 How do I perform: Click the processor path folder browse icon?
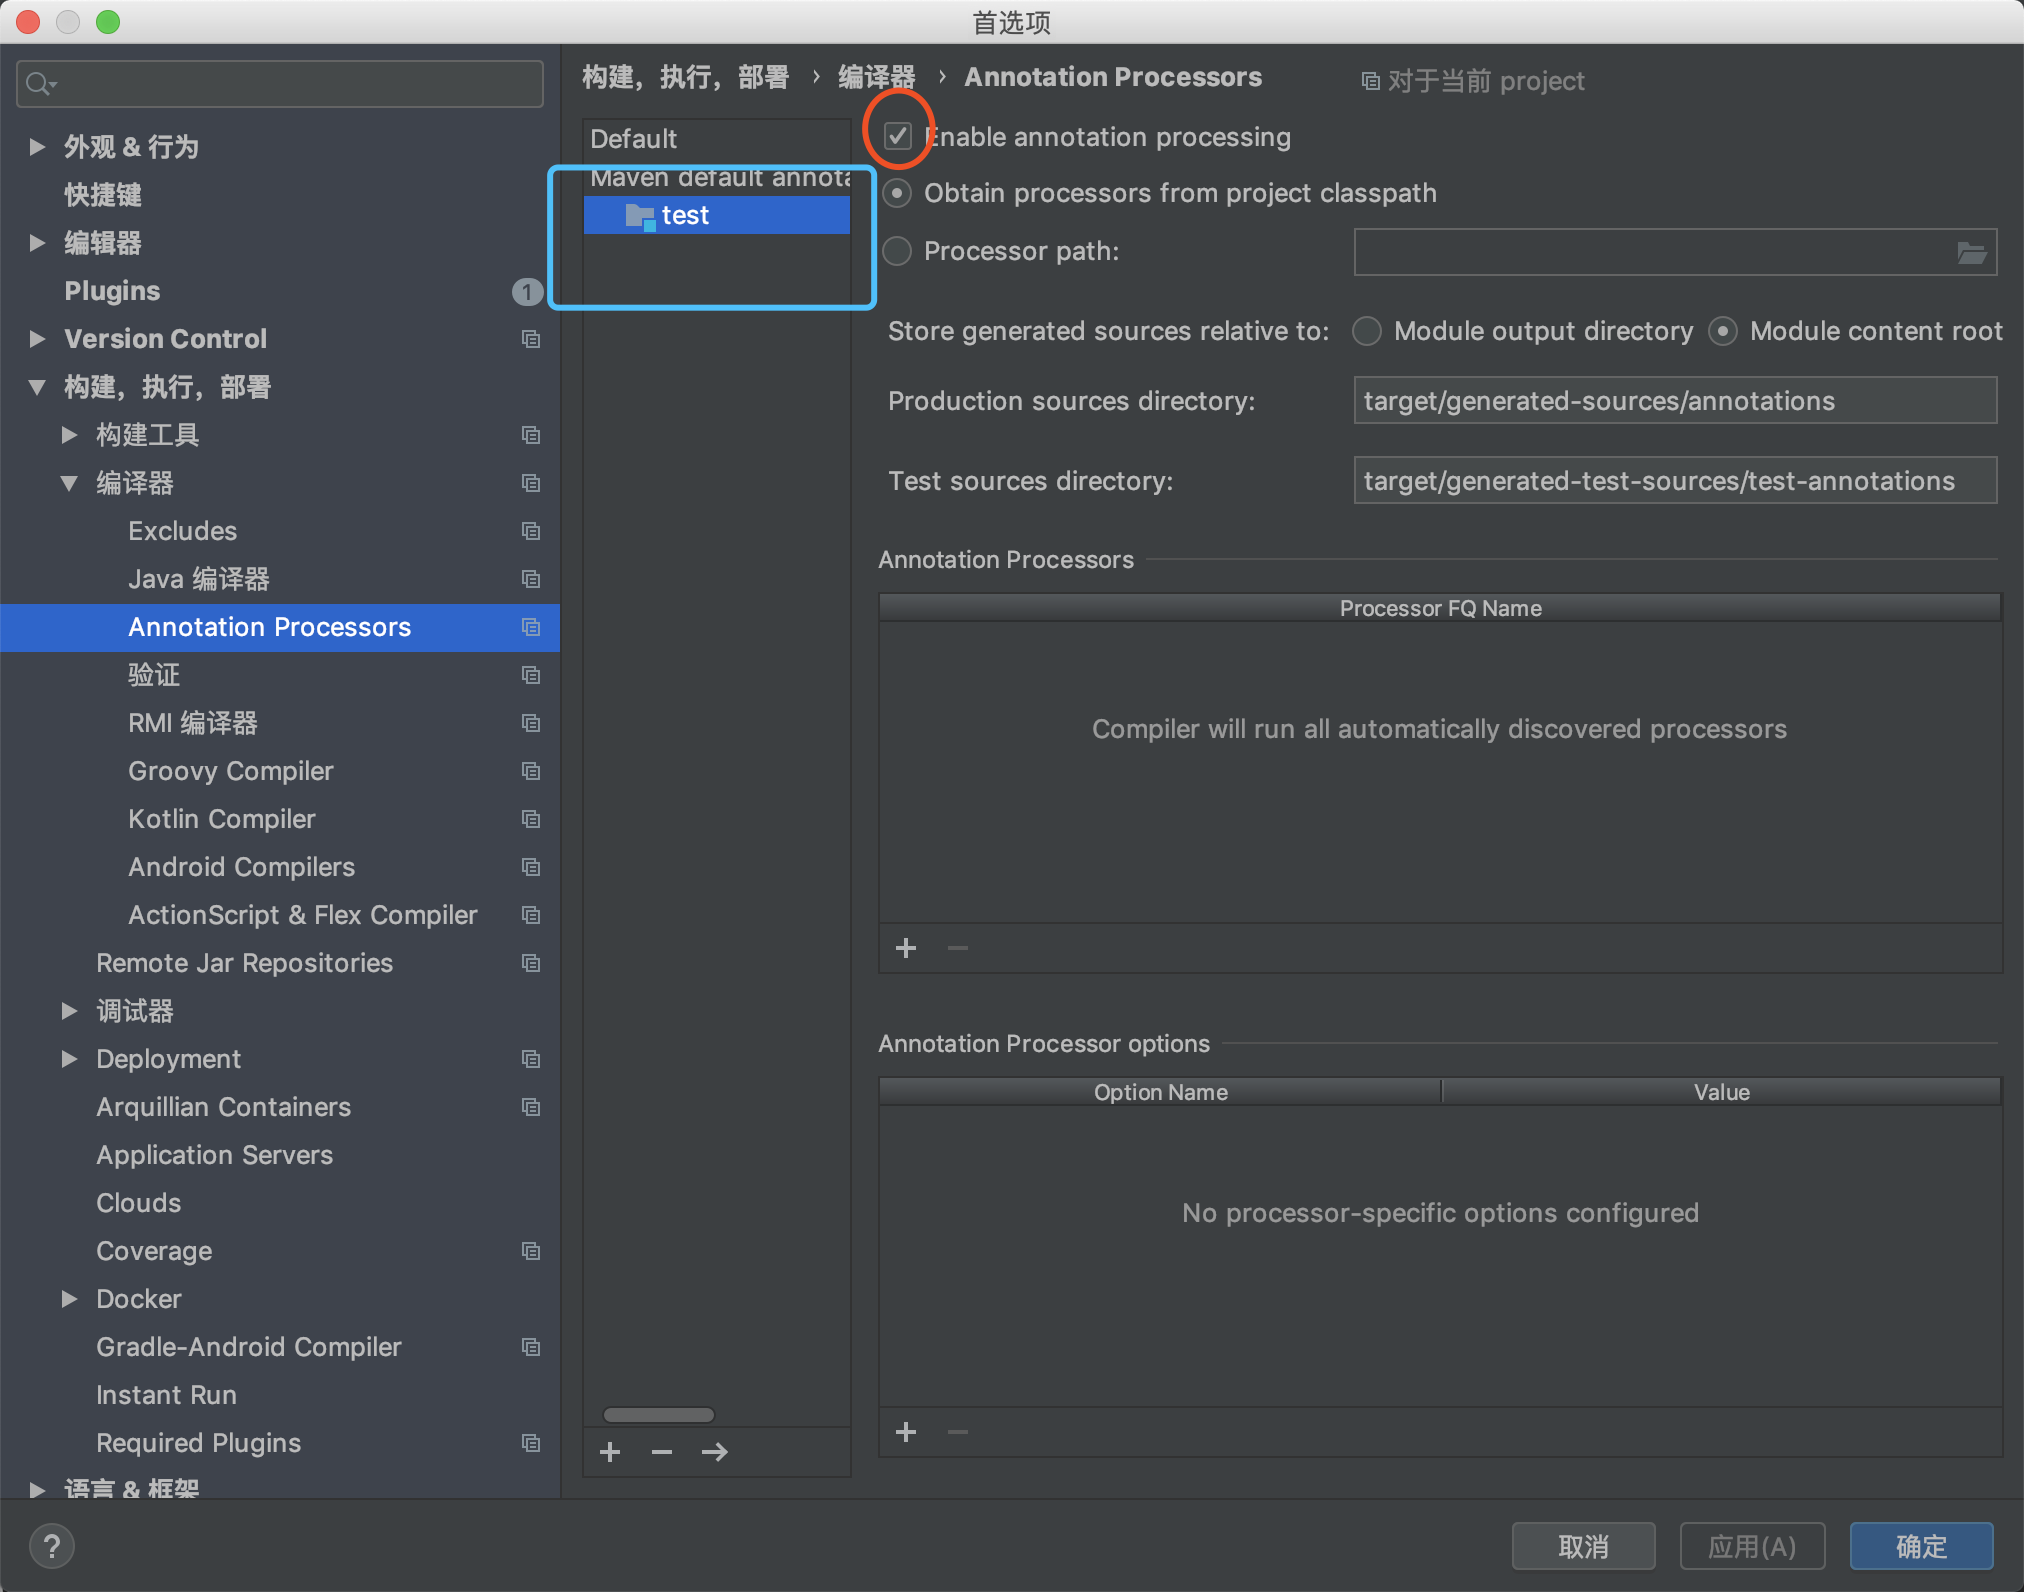point(1971,253)
